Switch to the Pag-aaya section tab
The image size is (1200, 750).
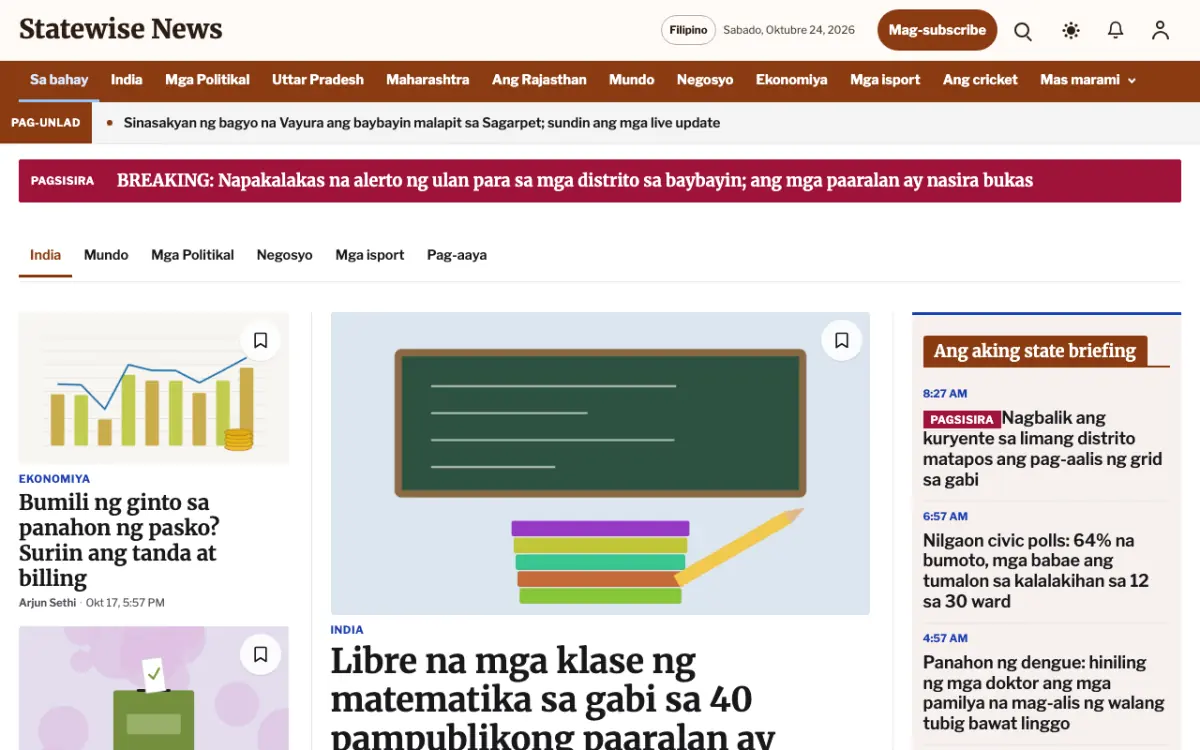(457, 255)
